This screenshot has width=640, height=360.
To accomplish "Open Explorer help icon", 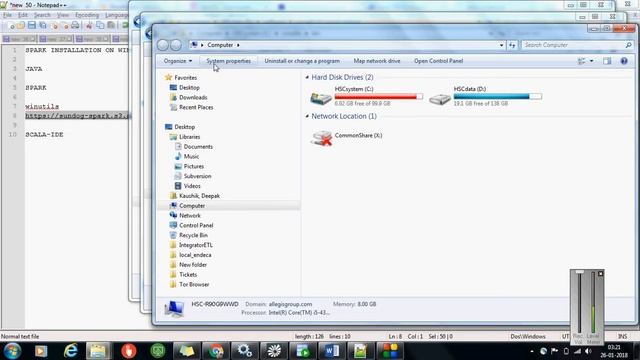I will tap(624, 61).
